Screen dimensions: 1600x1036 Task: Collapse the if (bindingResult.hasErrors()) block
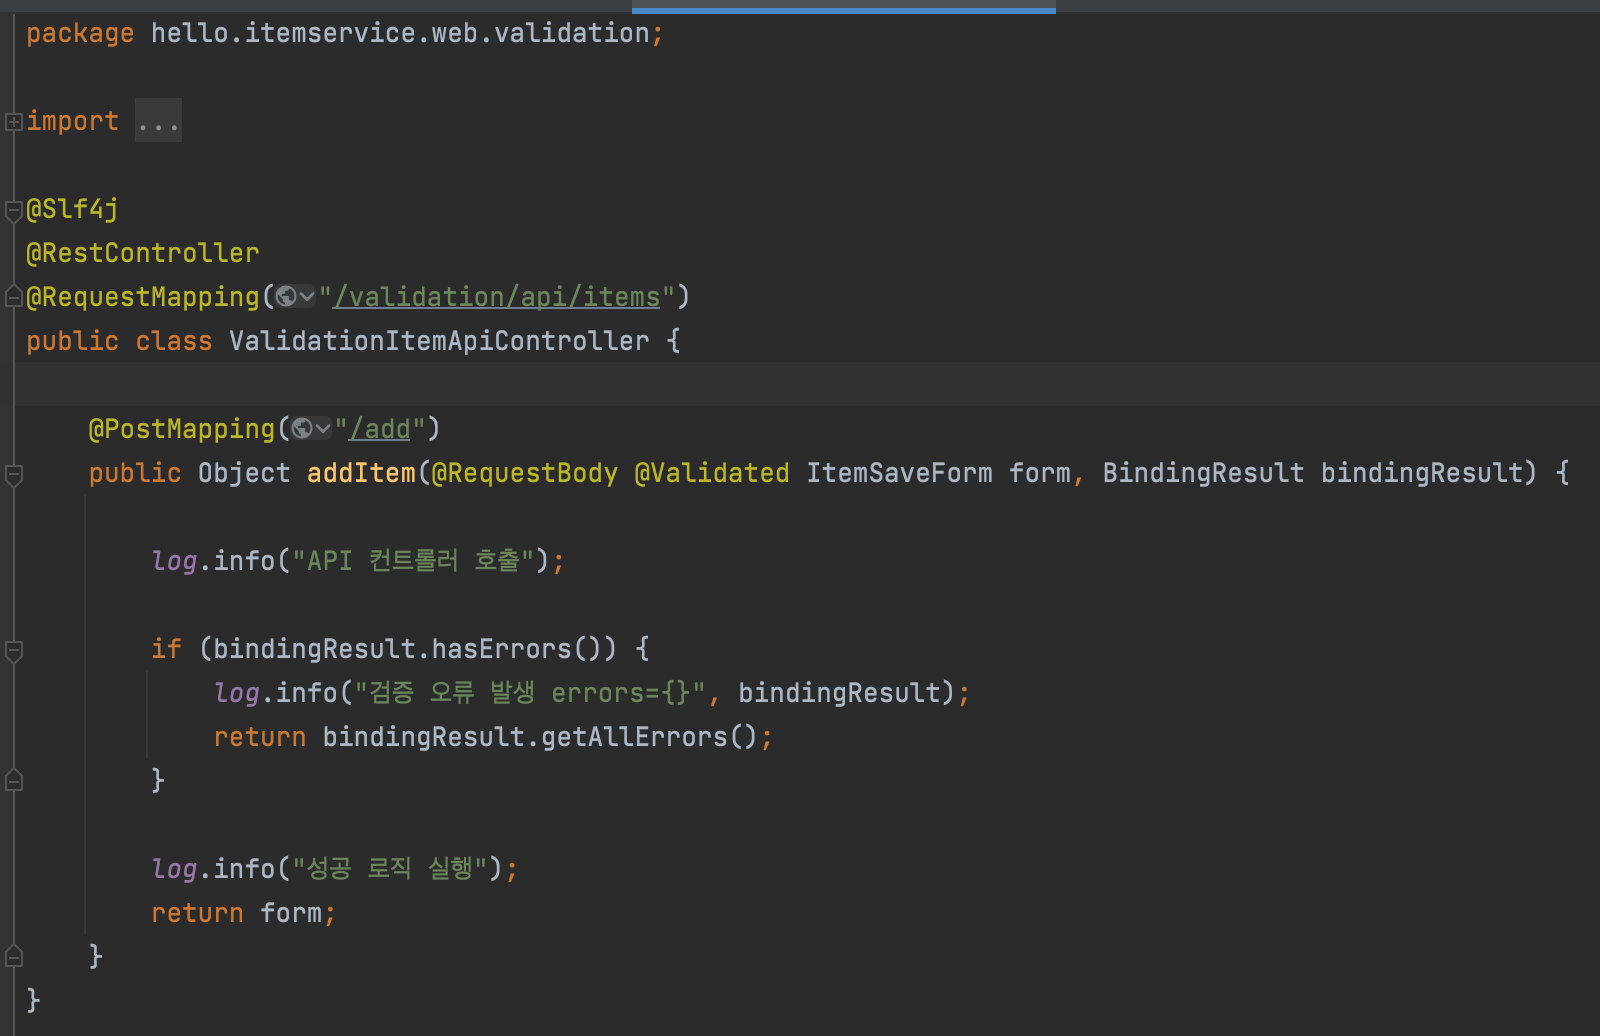pos(14,650)
